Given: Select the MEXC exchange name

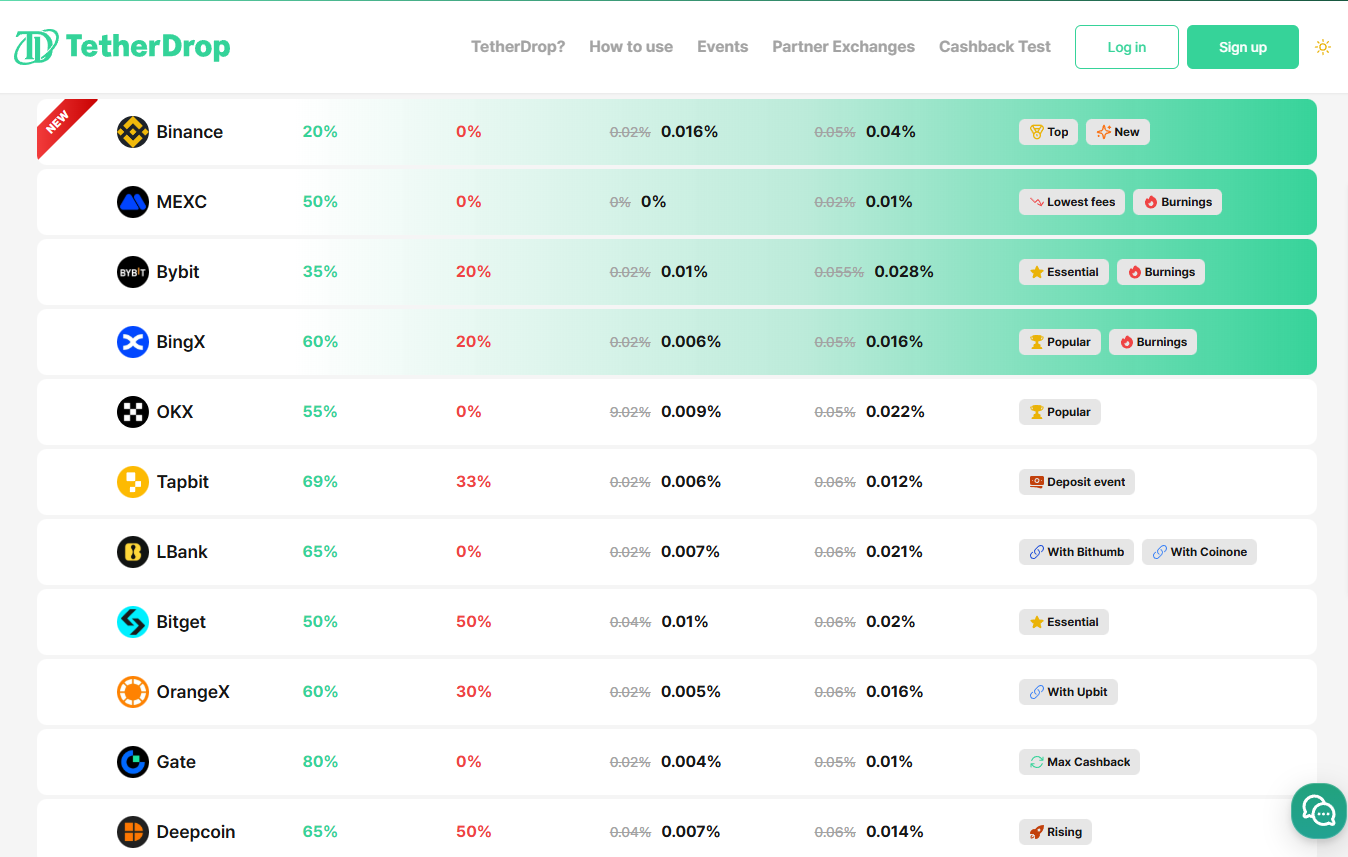Looking at the screenshot, I should [182, 202].
